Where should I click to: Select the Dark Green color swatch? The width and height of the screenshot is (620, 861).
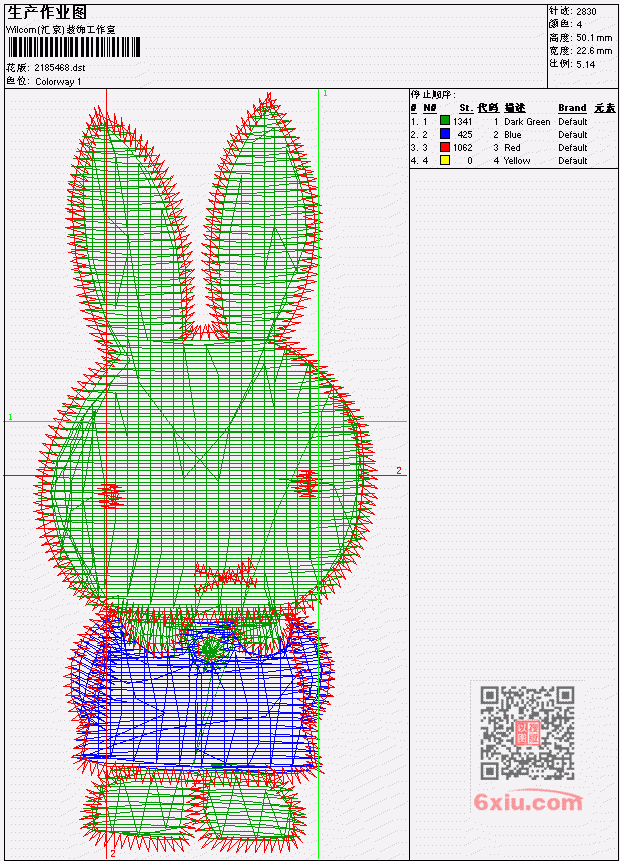coord(445,121)
